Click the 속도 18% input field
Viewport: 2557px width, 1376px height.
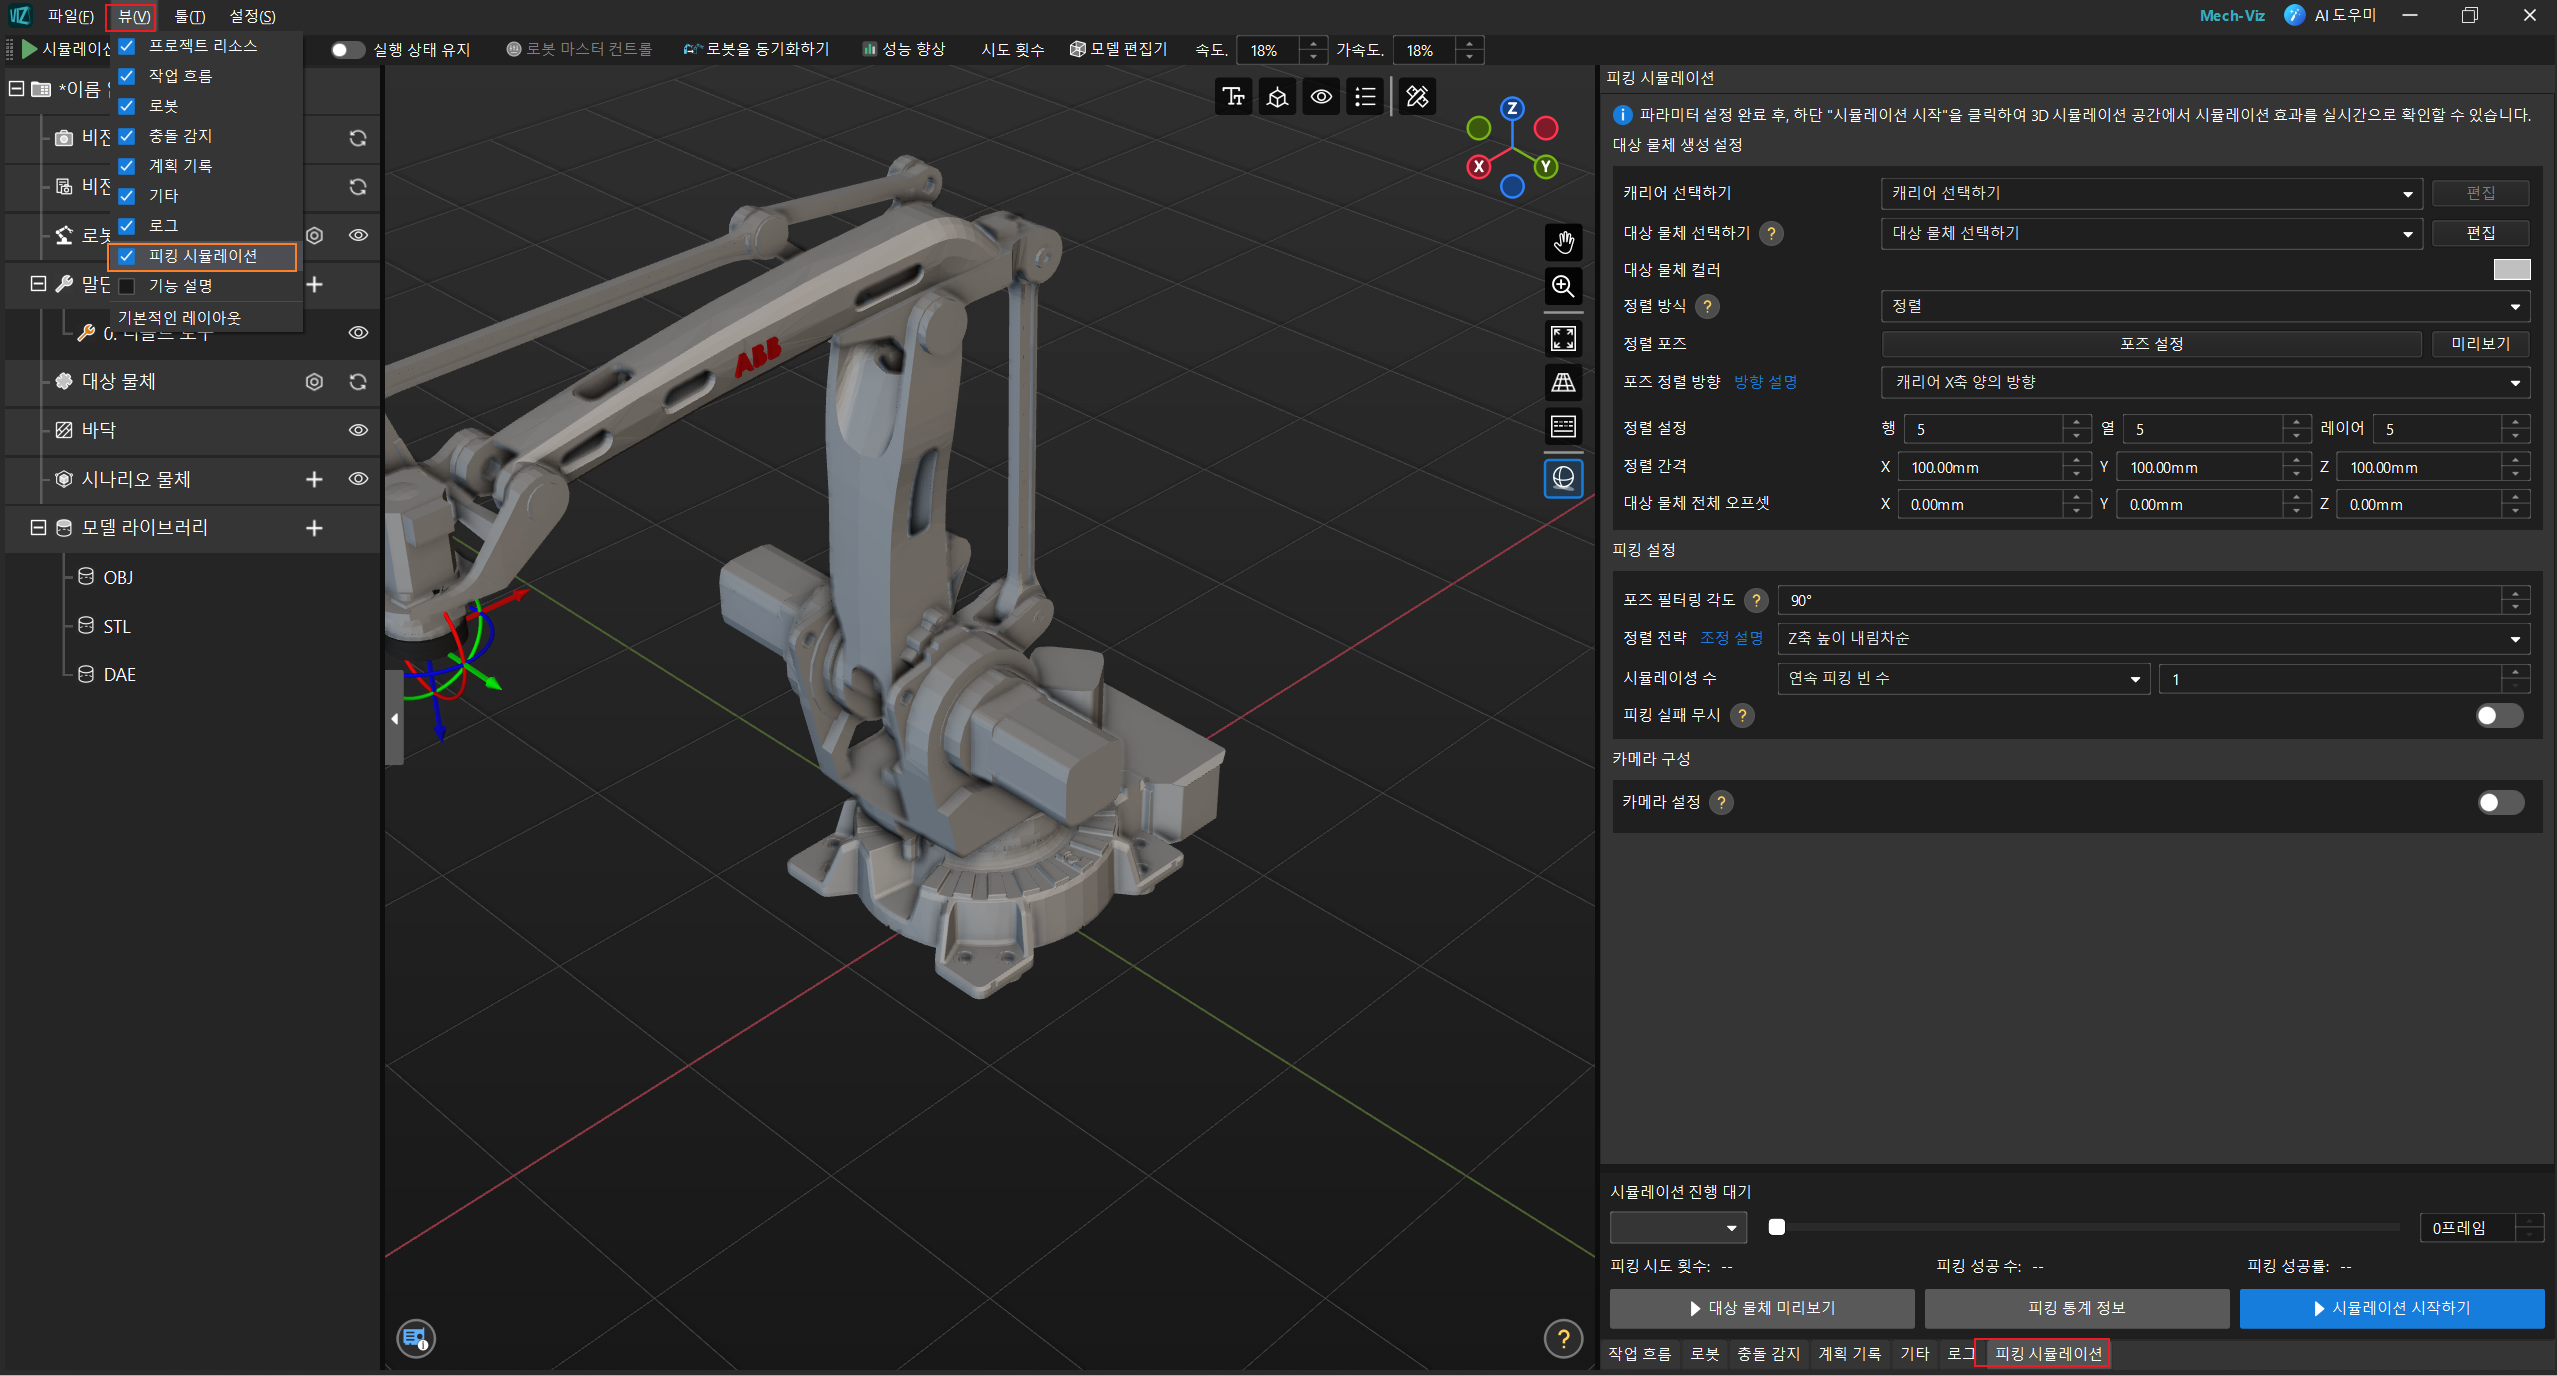coord(1268,50)
